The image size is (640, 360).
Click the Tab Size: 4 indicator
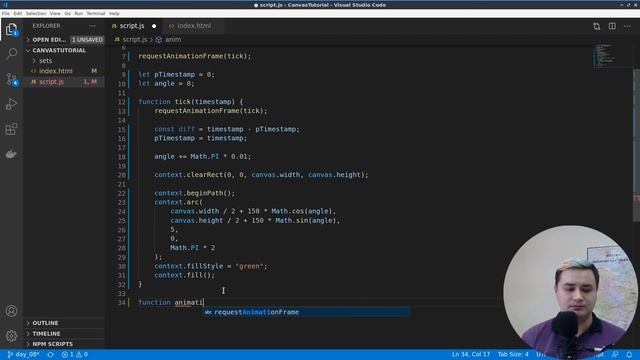tap(513, 354)
